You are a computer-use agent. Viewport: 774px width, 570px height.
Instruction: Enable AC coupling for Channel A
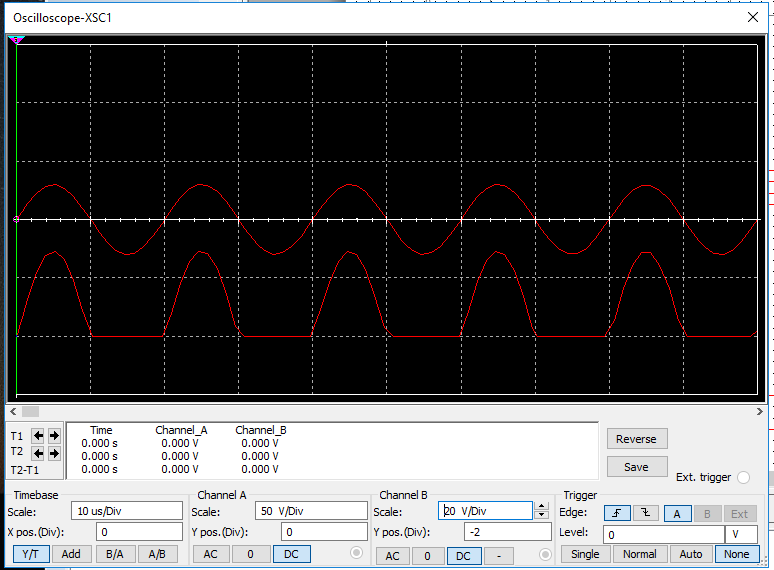coord(210,554)
